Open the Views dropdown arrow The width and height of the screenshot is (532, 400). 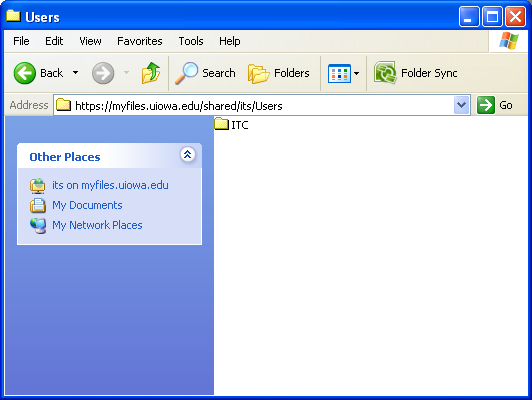(356, 73)
